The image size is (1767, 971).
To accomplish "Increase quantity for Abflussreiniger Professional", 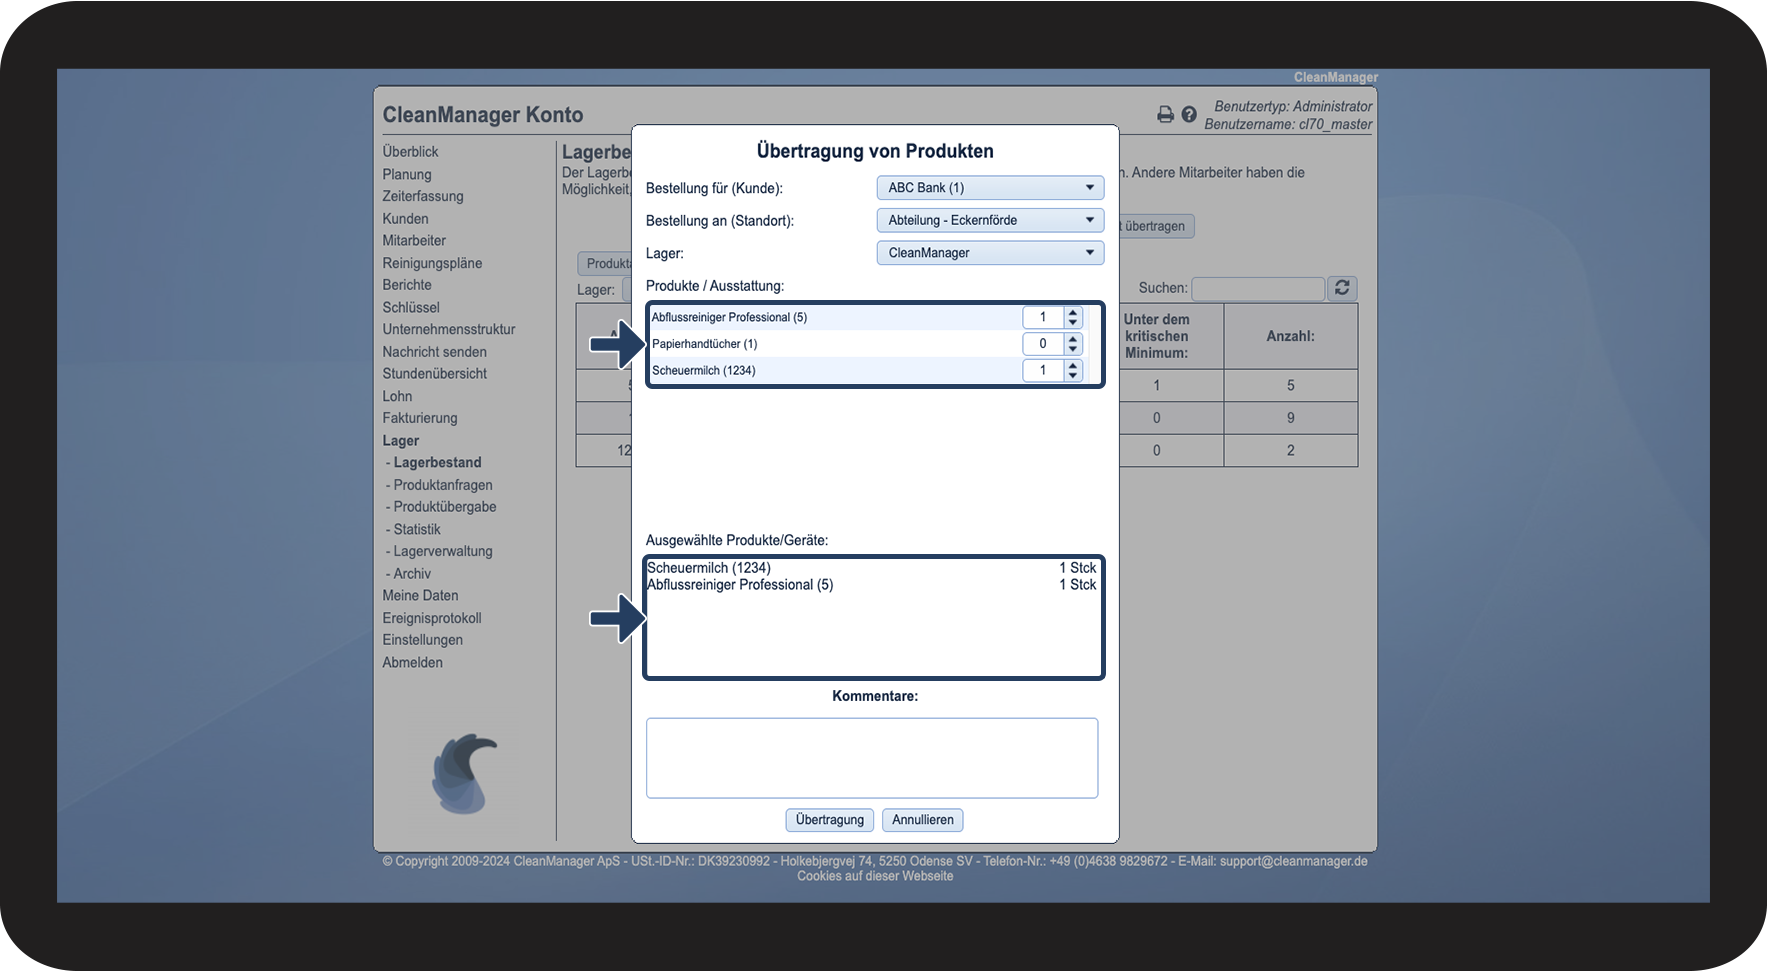I will 1073,313.
